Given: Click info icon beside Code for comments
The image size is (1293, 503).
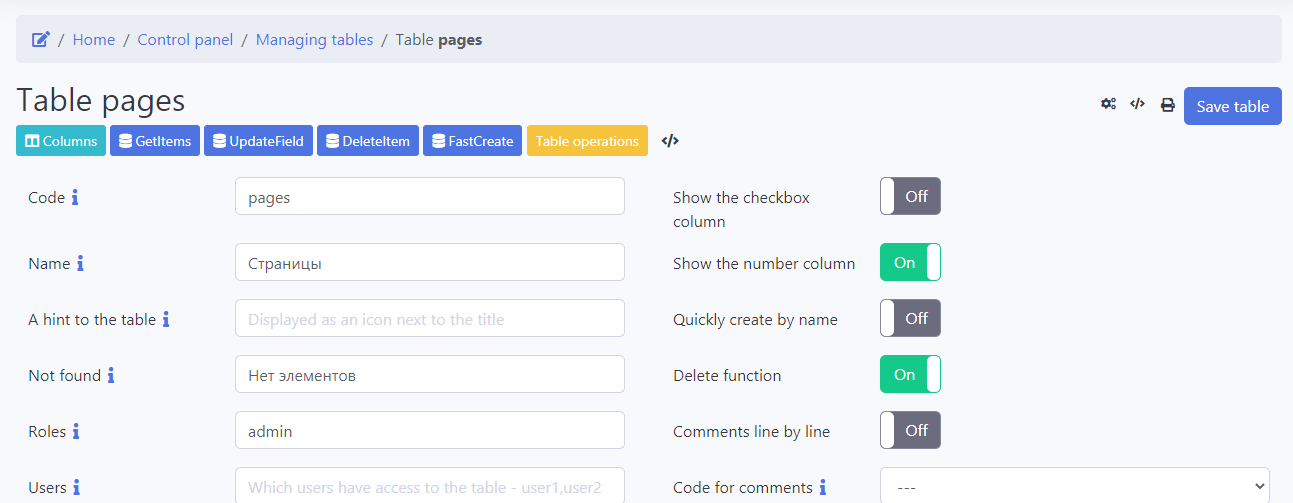Looking at the screenshot, I should [823, 487].
